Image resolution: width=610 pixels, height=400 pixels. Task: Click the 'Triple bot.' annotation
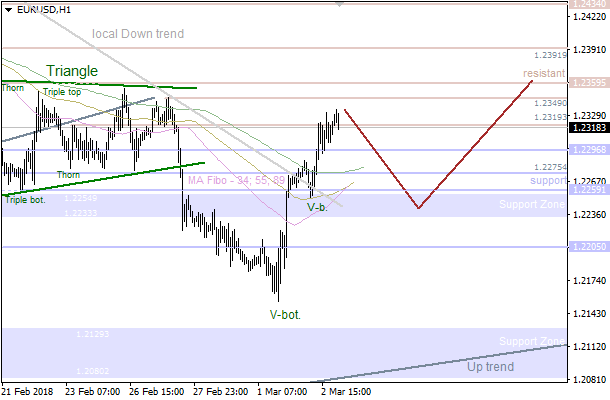pos(25,199)
